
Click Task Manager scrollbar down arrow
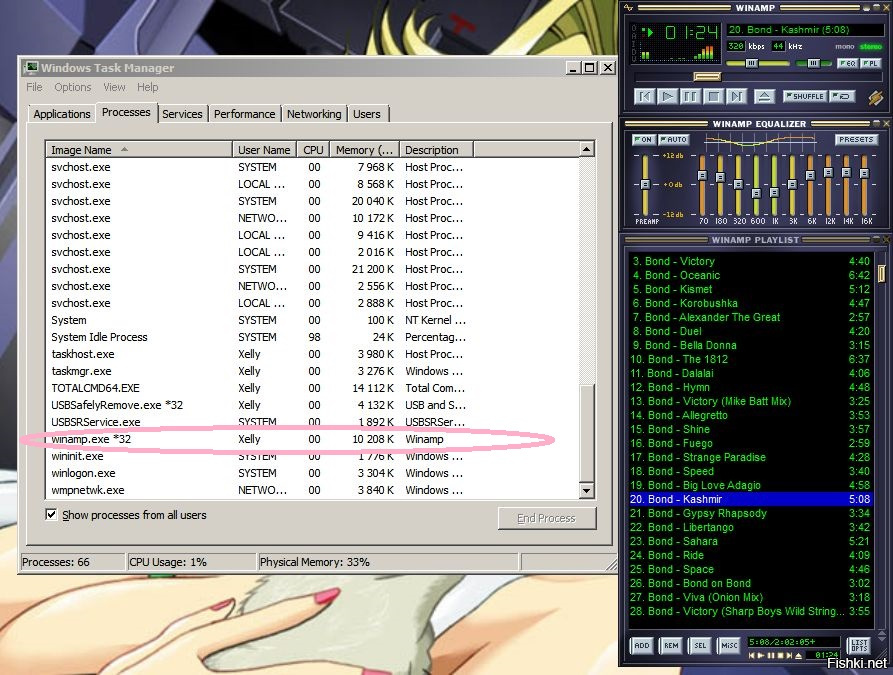pyautogui.click(x=586, y=490)
